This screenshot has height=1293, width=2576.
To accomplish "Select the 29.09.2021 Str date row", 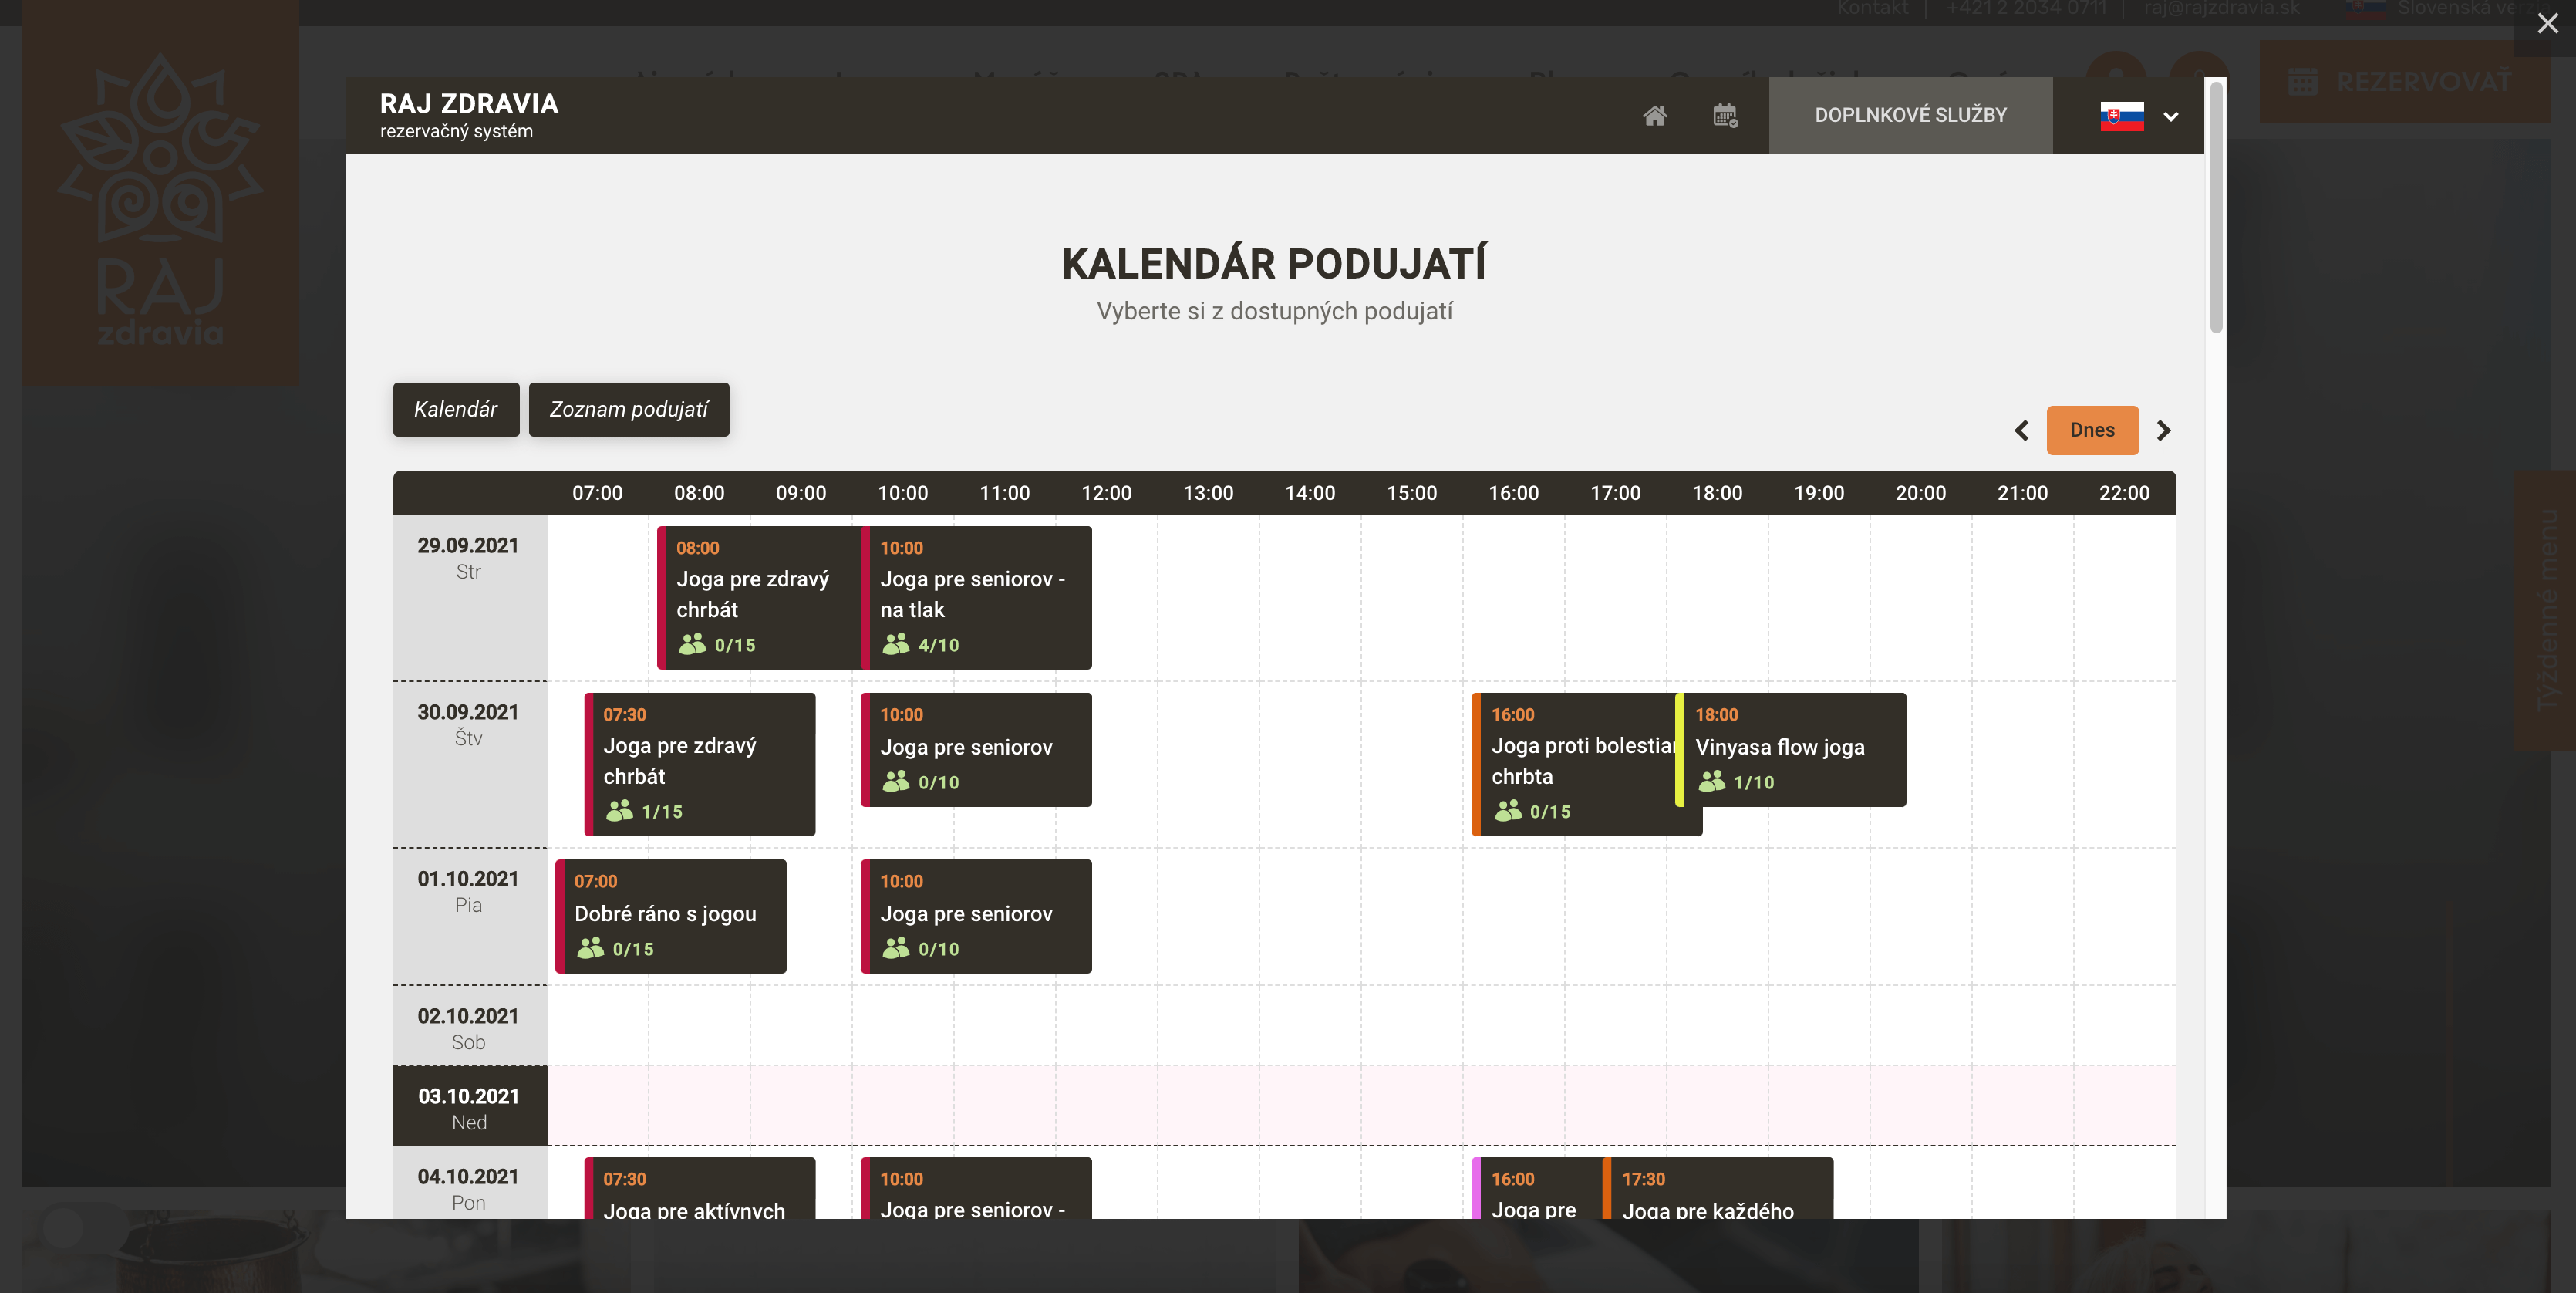I will coord(469,598).
